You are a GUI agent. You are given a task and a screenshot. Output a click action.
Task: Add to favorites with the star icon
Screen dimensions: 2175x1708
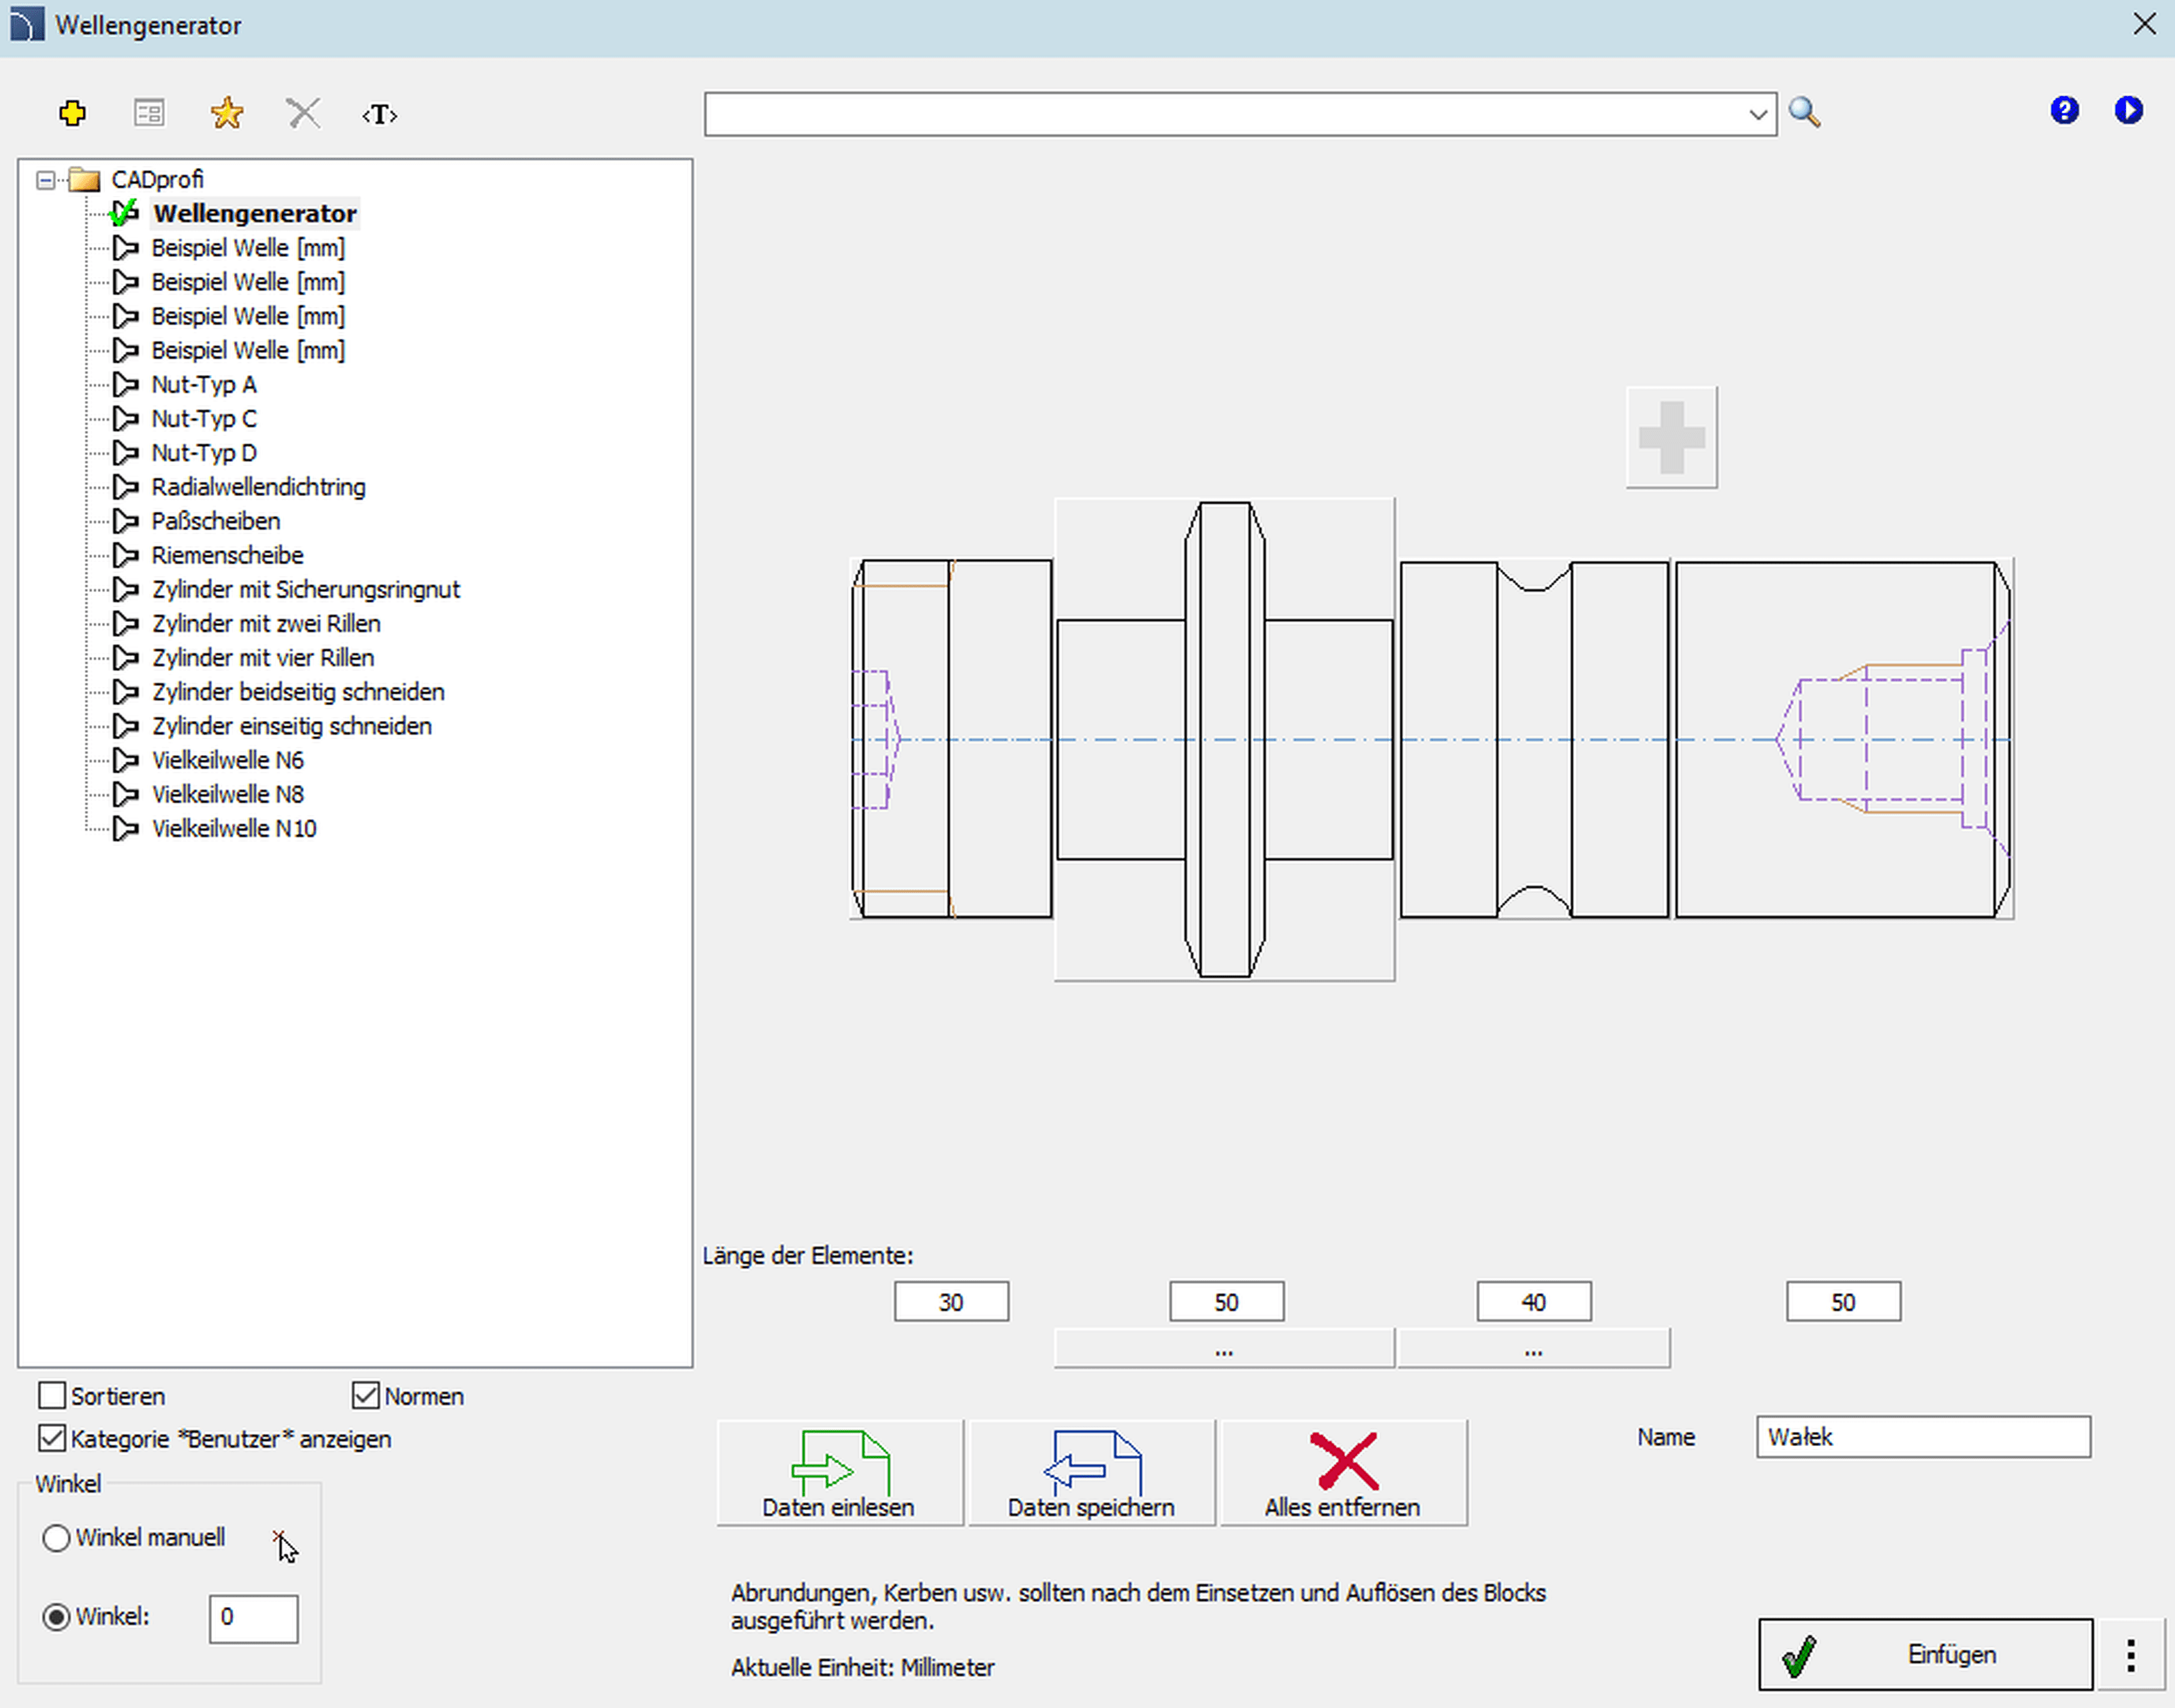coord(227,113)
